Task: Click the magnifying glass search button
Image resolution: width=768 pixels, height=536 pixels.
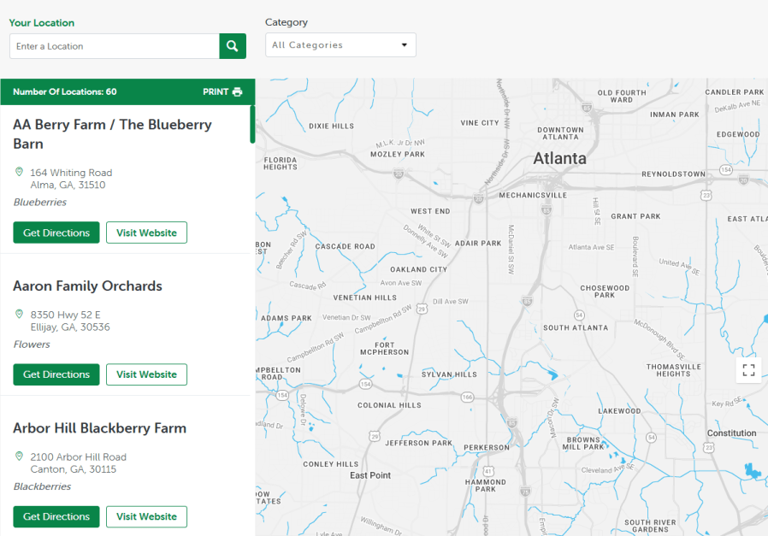Action: tap(232, 46)
